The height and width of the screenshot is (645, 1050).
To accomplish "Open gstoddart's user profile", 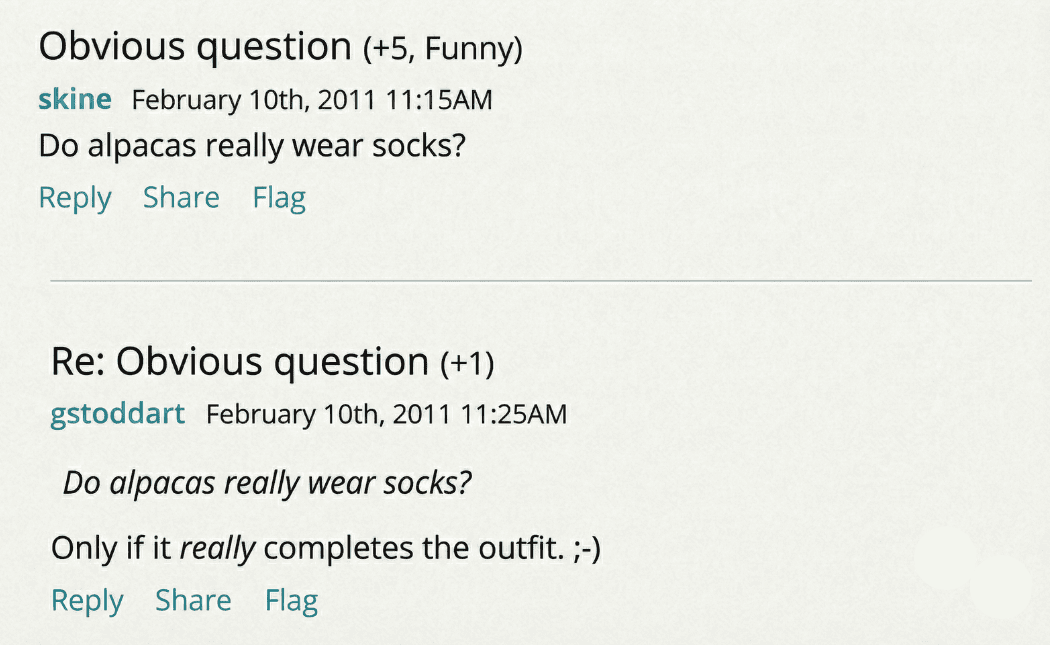I will [x=117, y=414].
